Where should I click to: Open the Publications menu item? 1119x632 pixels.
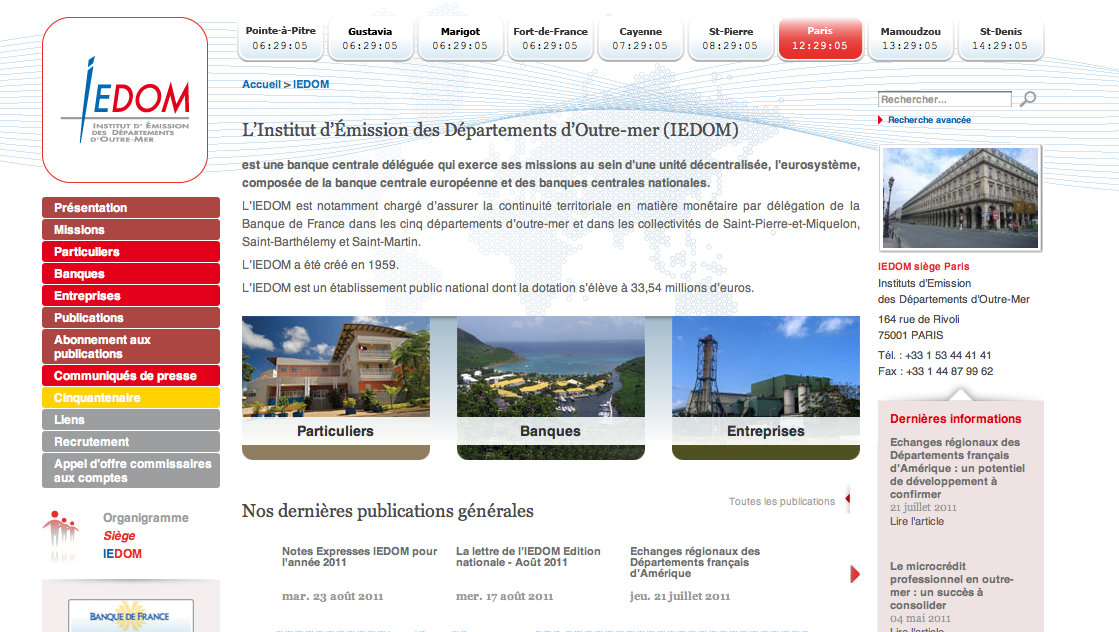131,318
